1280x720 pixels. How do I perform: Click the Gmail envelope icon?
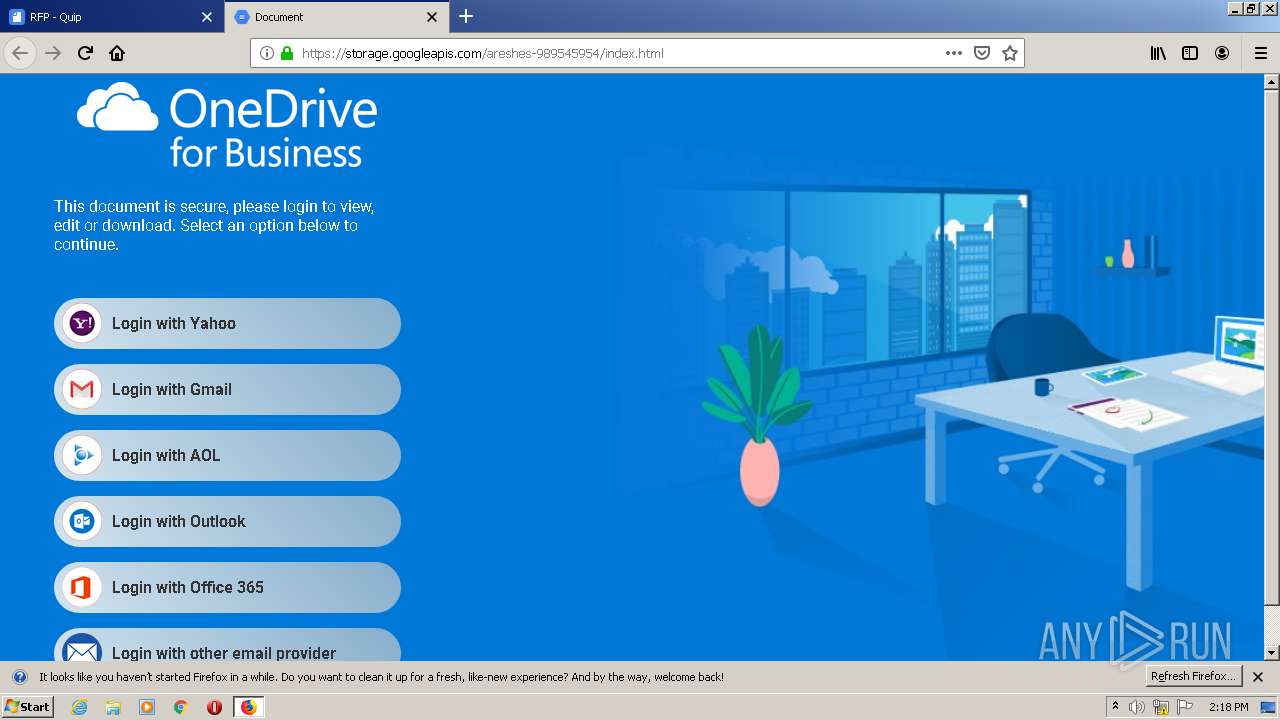[x=82, y=390]
